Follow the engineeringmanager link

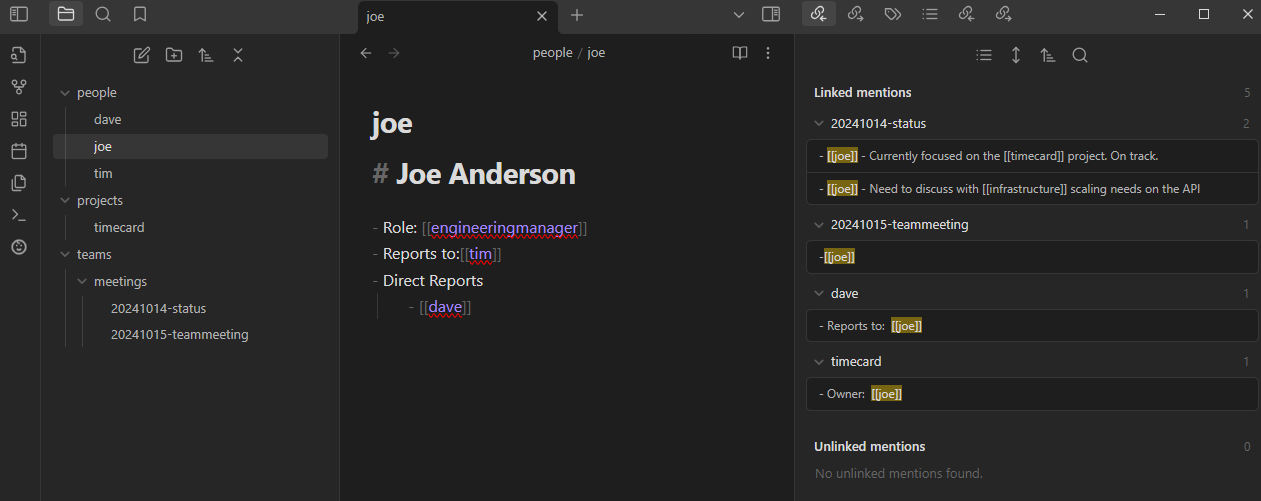pyautogui.click(x=505, y=228)
